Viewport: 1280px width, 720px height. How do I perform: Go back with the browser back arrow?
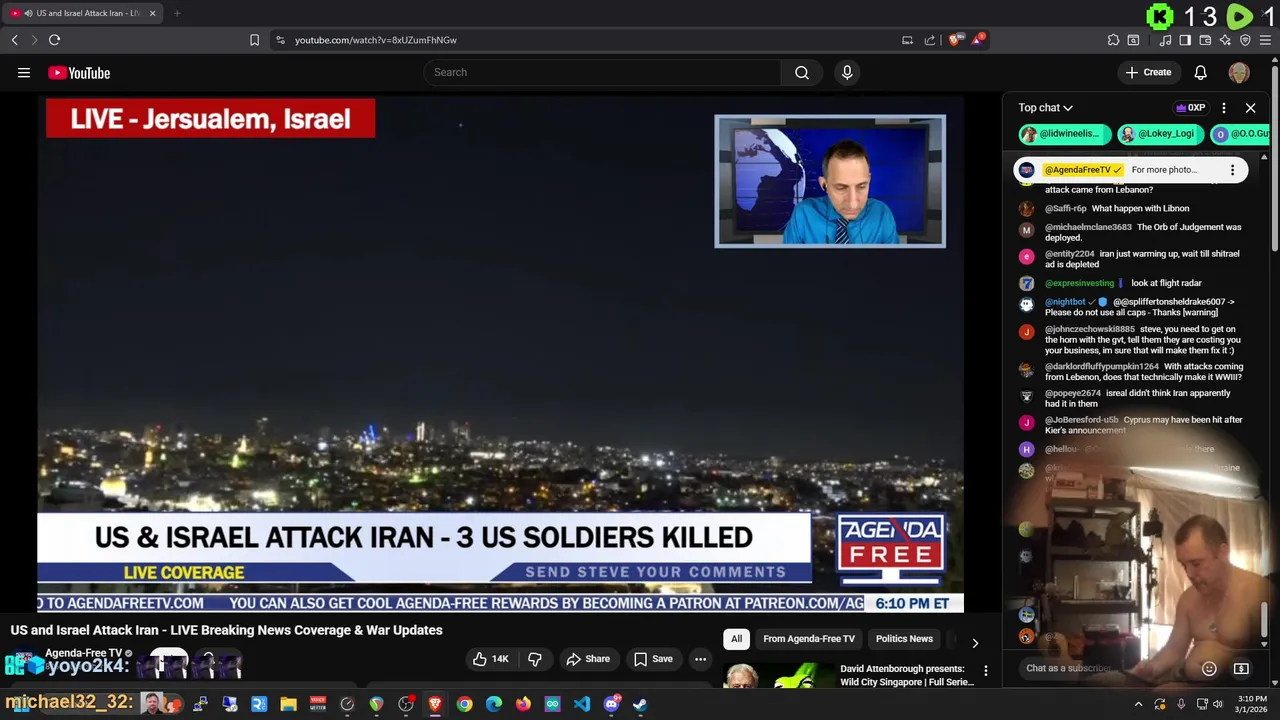[x=14, y=40]
